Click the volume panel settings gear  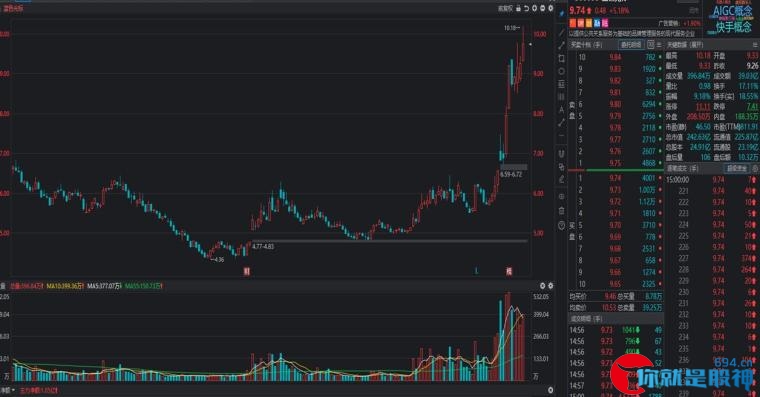pyautogui.click(x=551, y=286)
